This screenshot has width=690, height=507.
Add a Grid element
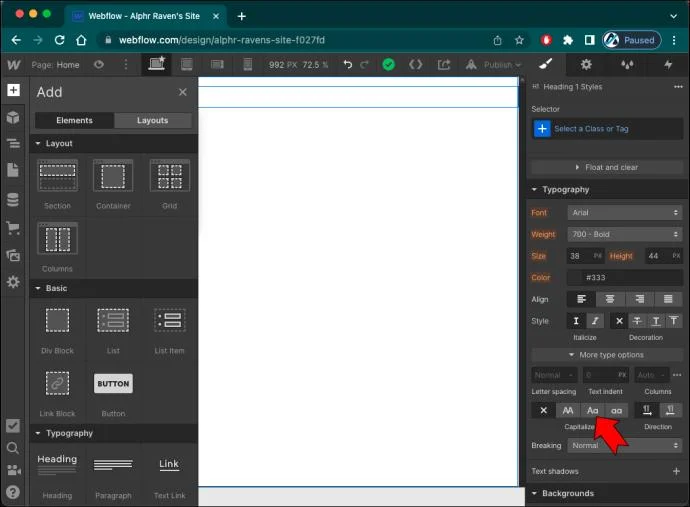coord(169,184)
